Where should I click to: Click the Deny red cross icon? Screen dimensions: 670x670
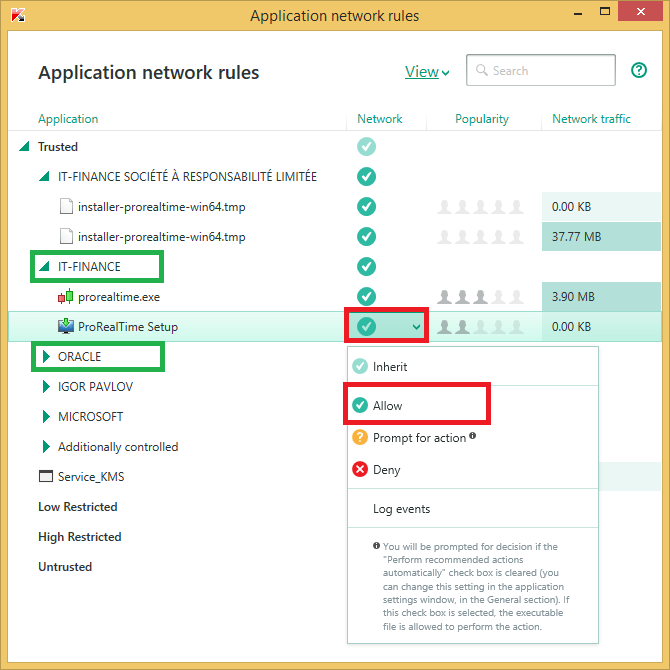360,469
